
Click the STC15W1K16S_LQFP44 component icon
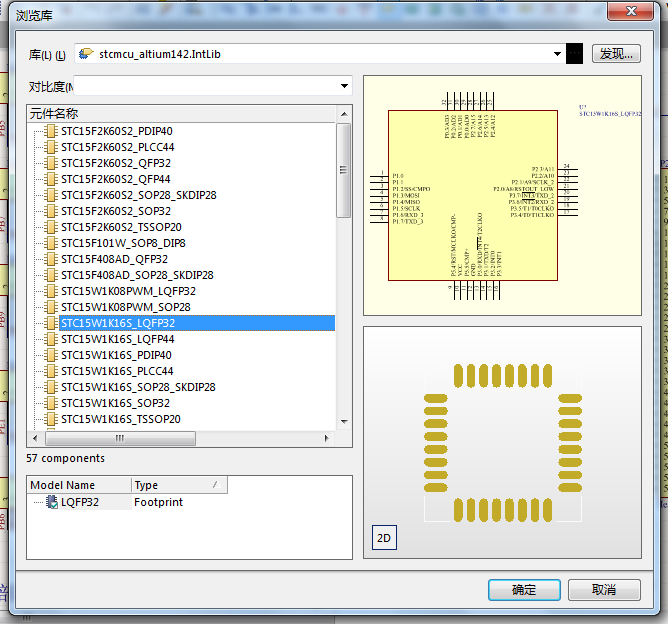coord(51,339)
